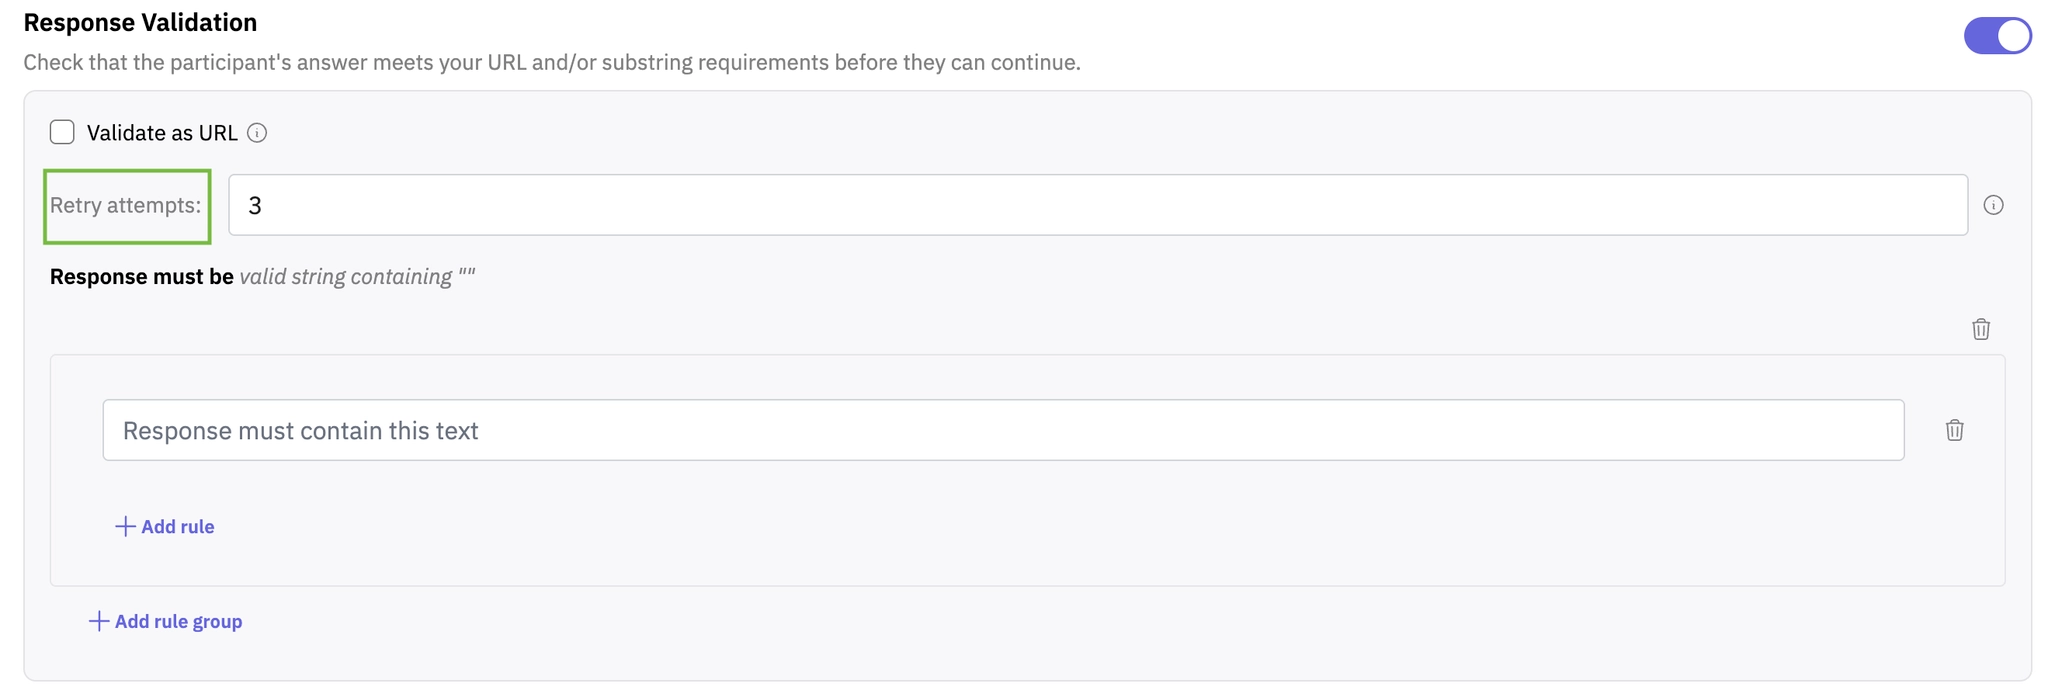Click the 'Response must be' bold text

[141, 277]
